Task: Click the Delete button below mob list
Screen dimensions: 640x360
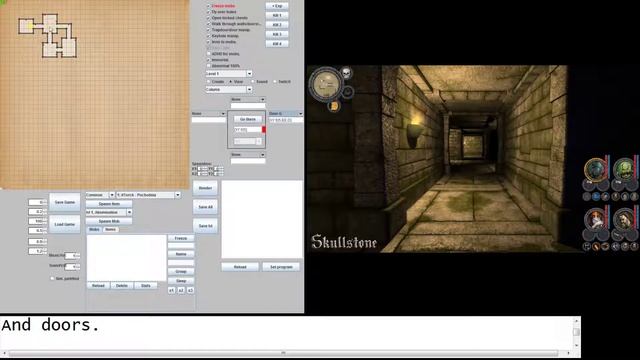Action: [122, 286]
